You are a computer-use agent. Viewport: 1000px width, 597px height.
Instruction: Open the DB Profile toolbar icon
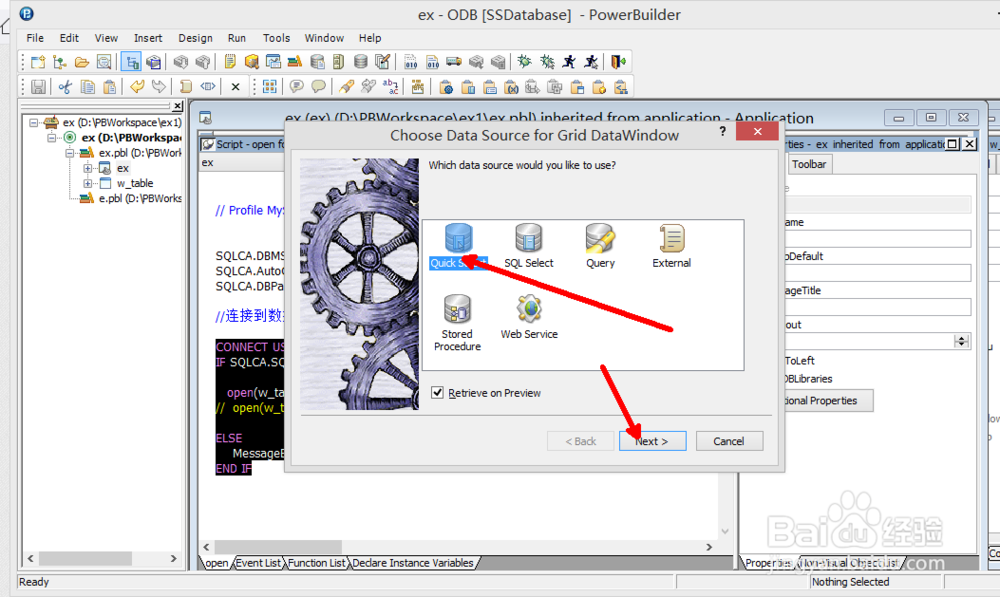coord(317,62)
